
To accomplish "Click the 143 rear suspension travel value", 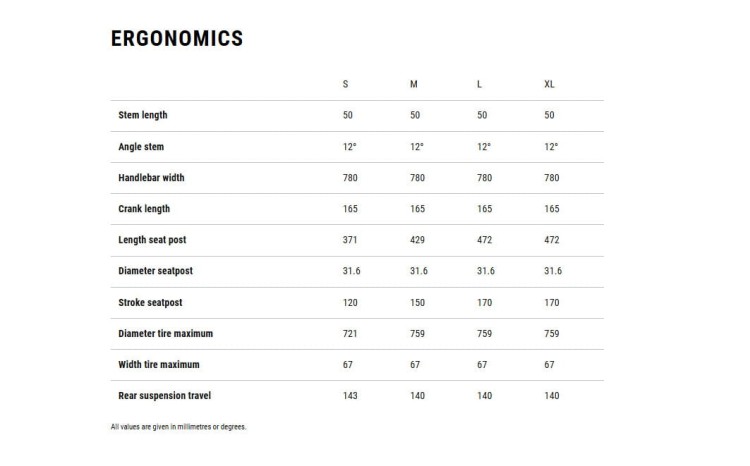I will pyautogui.click(x=350, y=396).
